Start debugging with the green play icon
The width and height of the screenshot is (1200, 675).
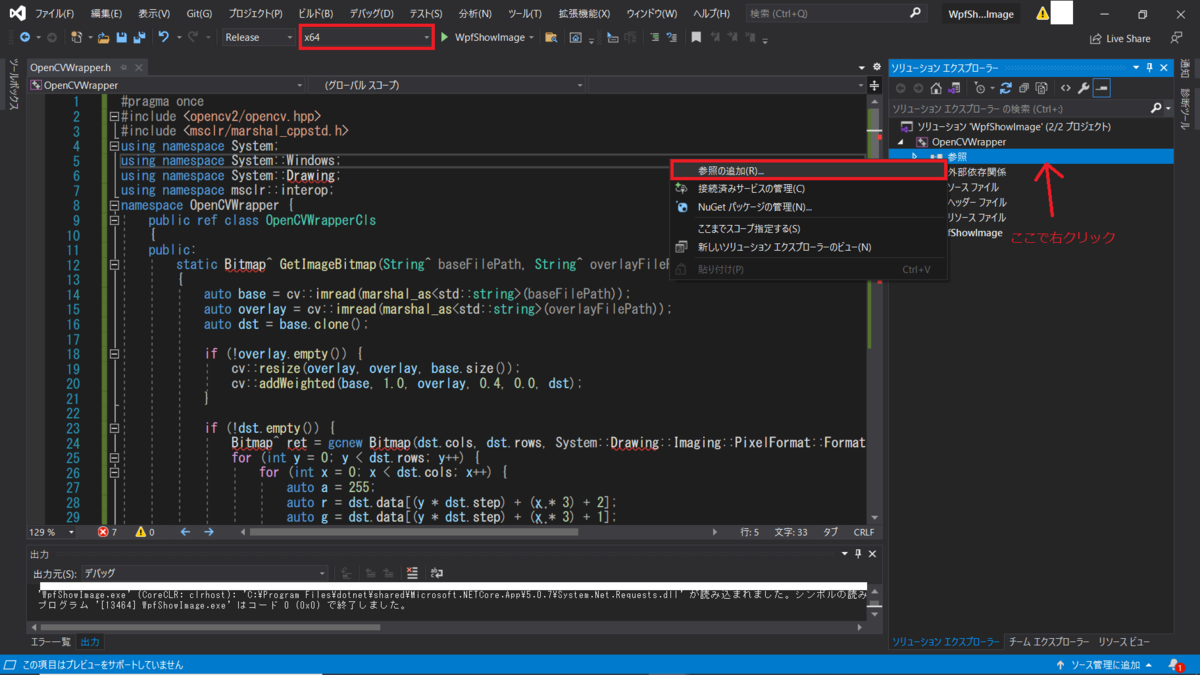click(x=446, y=37)
